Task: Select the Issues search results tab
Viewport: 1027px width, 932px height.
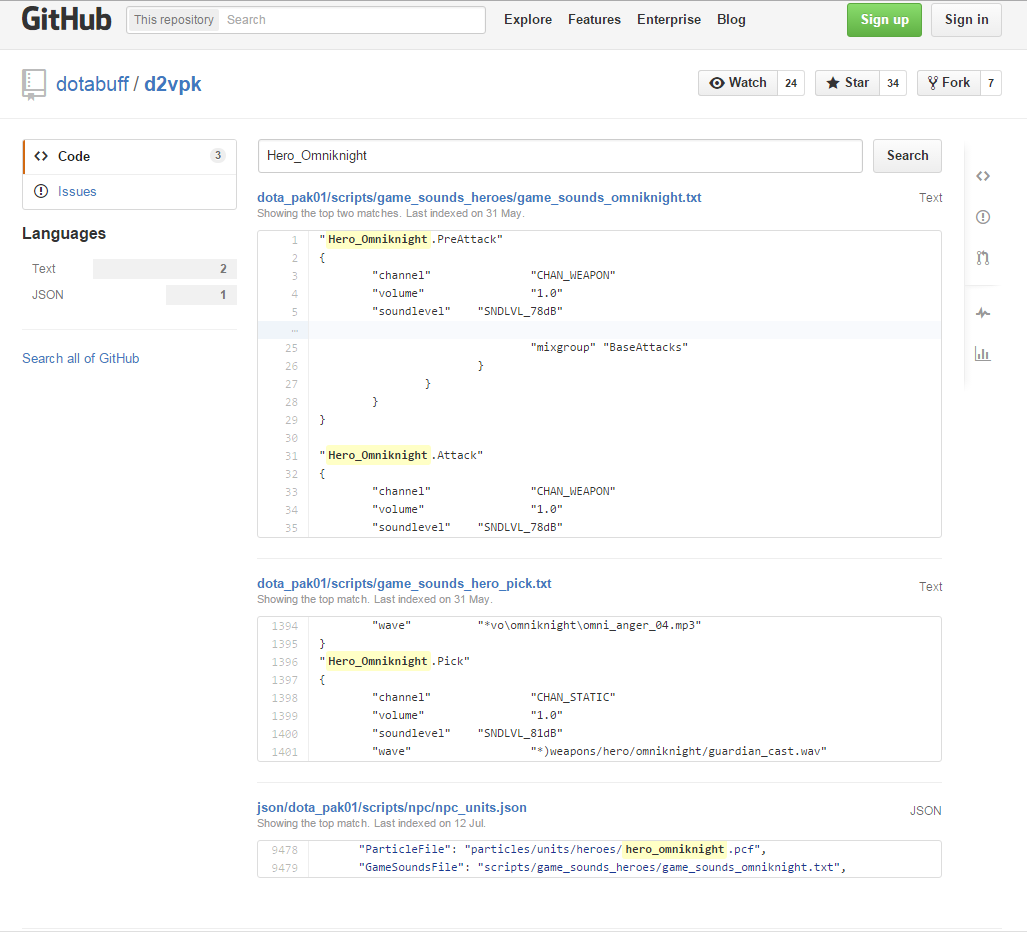Action: (x=77, y=191)
